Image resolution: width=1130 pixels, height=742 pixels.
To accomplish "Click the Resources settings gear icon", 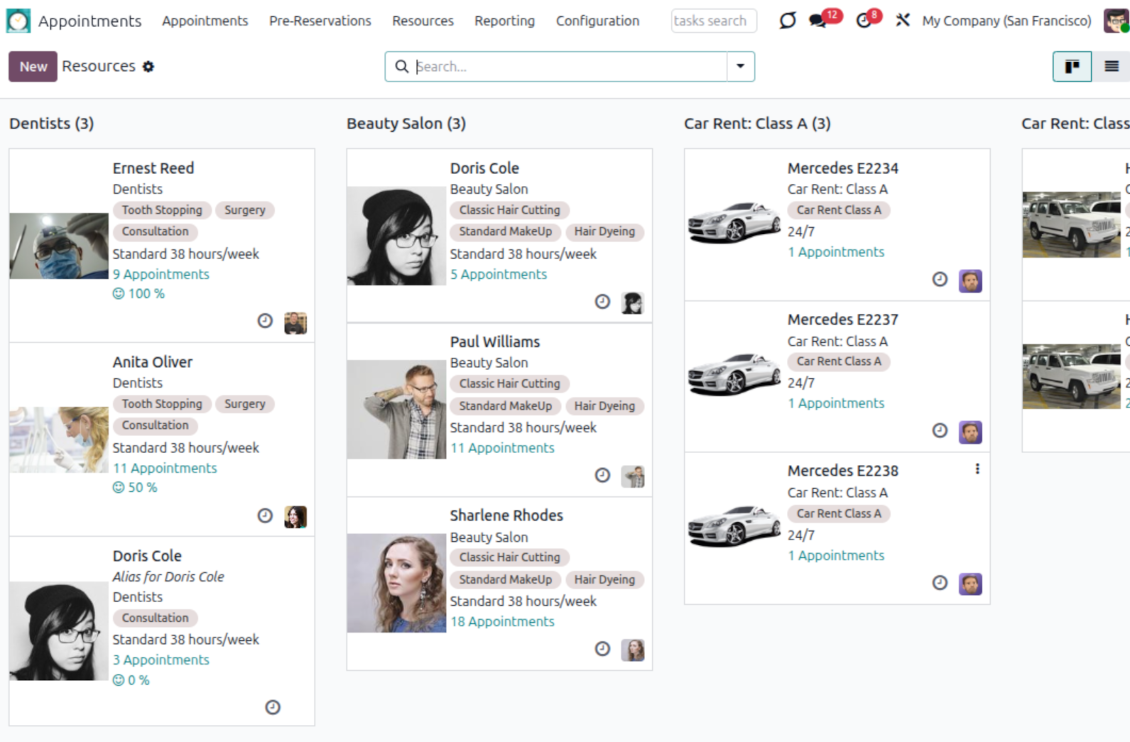I will pos(149,67).
